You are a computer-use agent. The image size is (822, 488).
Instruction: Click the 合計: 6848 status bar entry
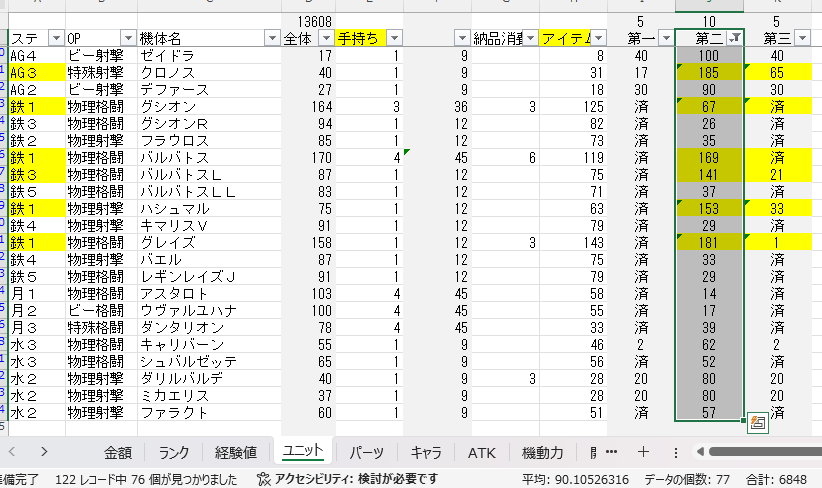click(x=776, y=479)
